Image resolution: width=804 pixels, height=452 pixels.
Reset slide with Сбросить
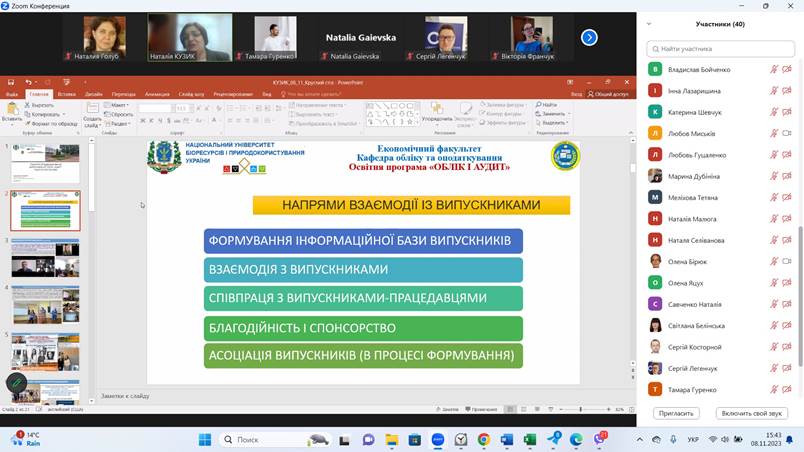coord(118,114)
